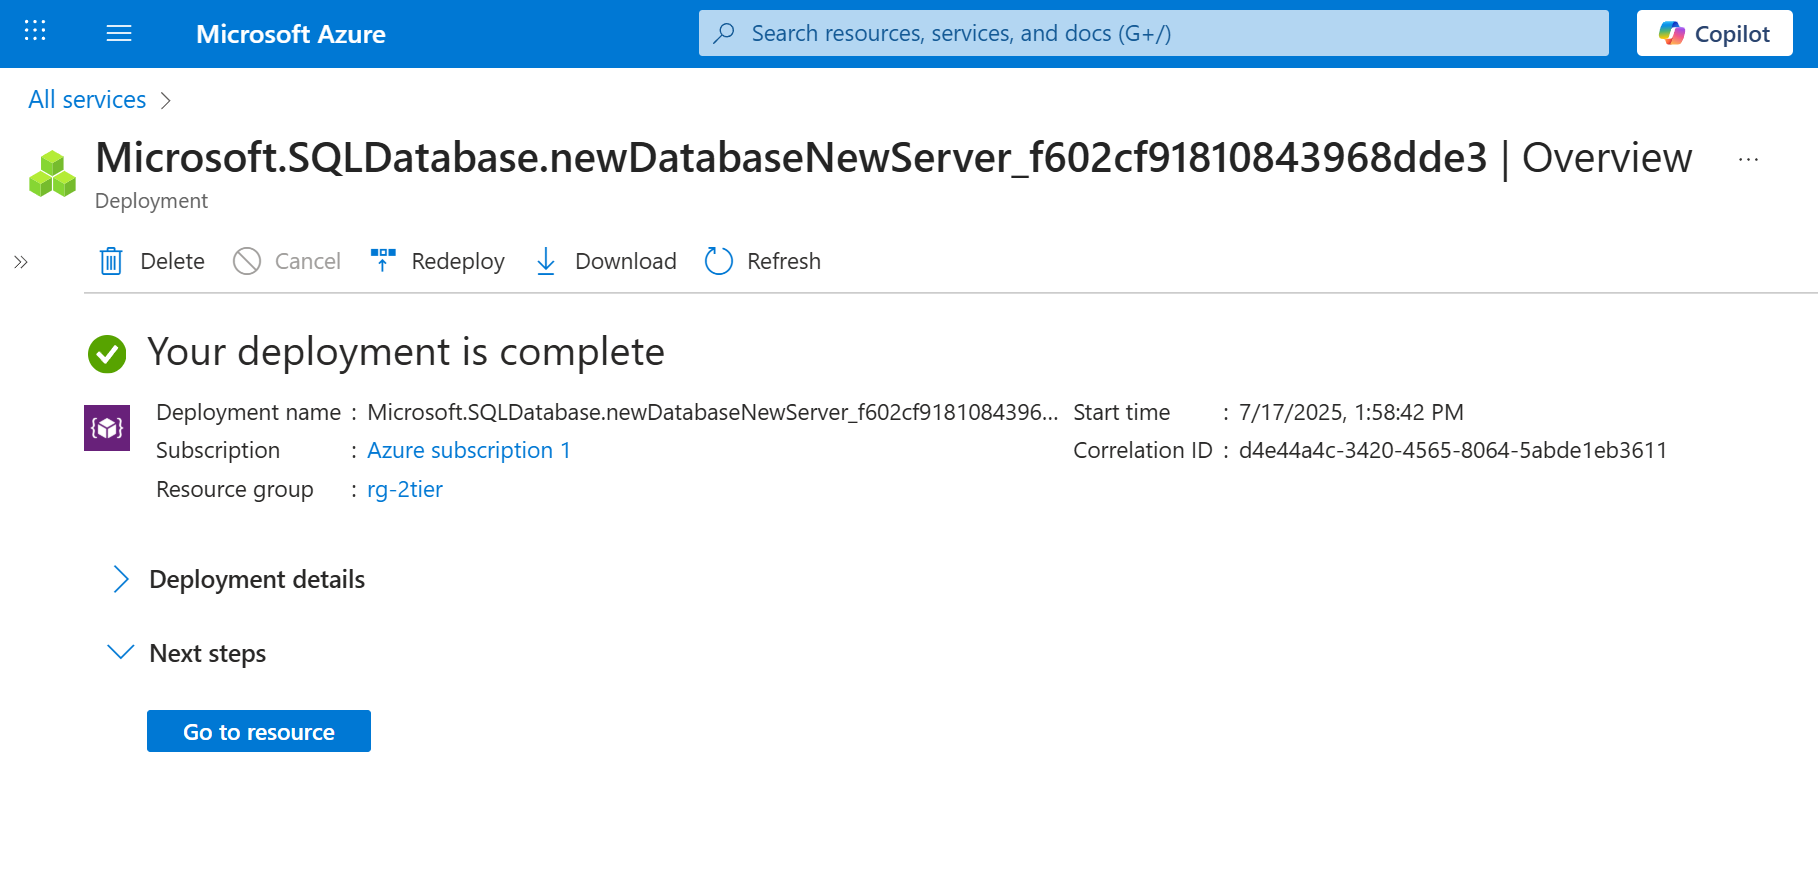Refresh the deployment overview
The image size is (1818, 885).
point(762,261)
